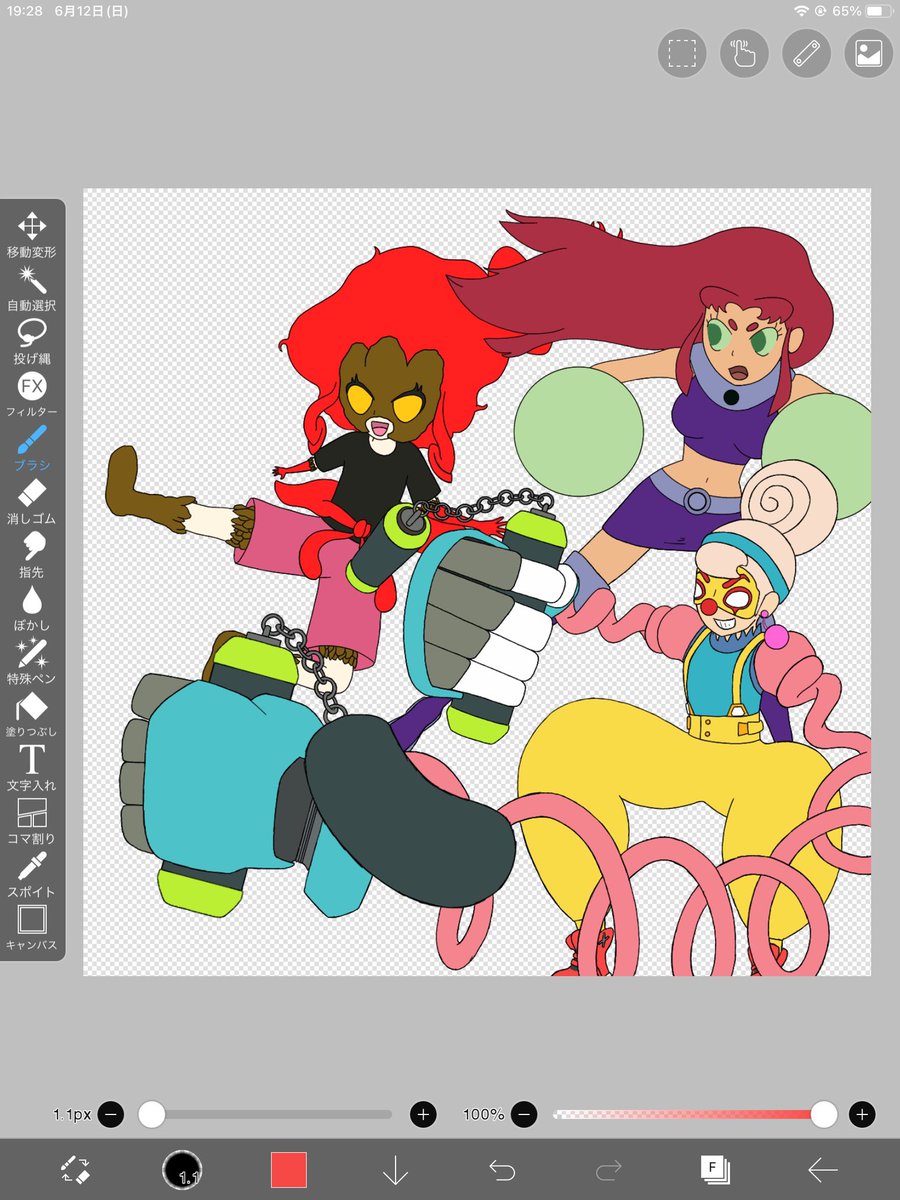Select the Text (文字入れ) tool
The height and width of the screenshot is (1200, 900).
coord(32,768)
